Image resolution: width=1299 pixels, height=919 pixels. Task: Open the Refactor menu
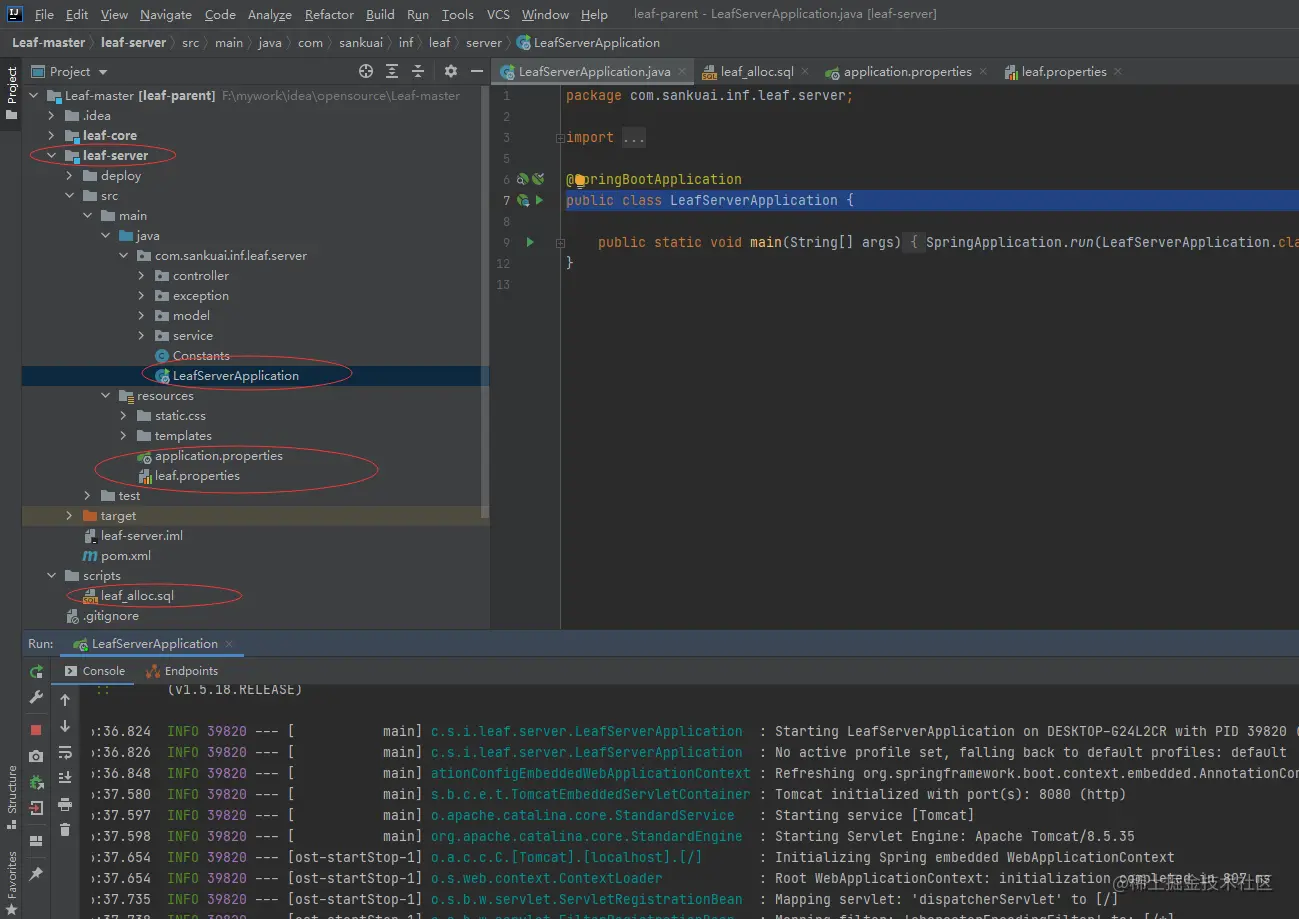click(x=330, y=15)
